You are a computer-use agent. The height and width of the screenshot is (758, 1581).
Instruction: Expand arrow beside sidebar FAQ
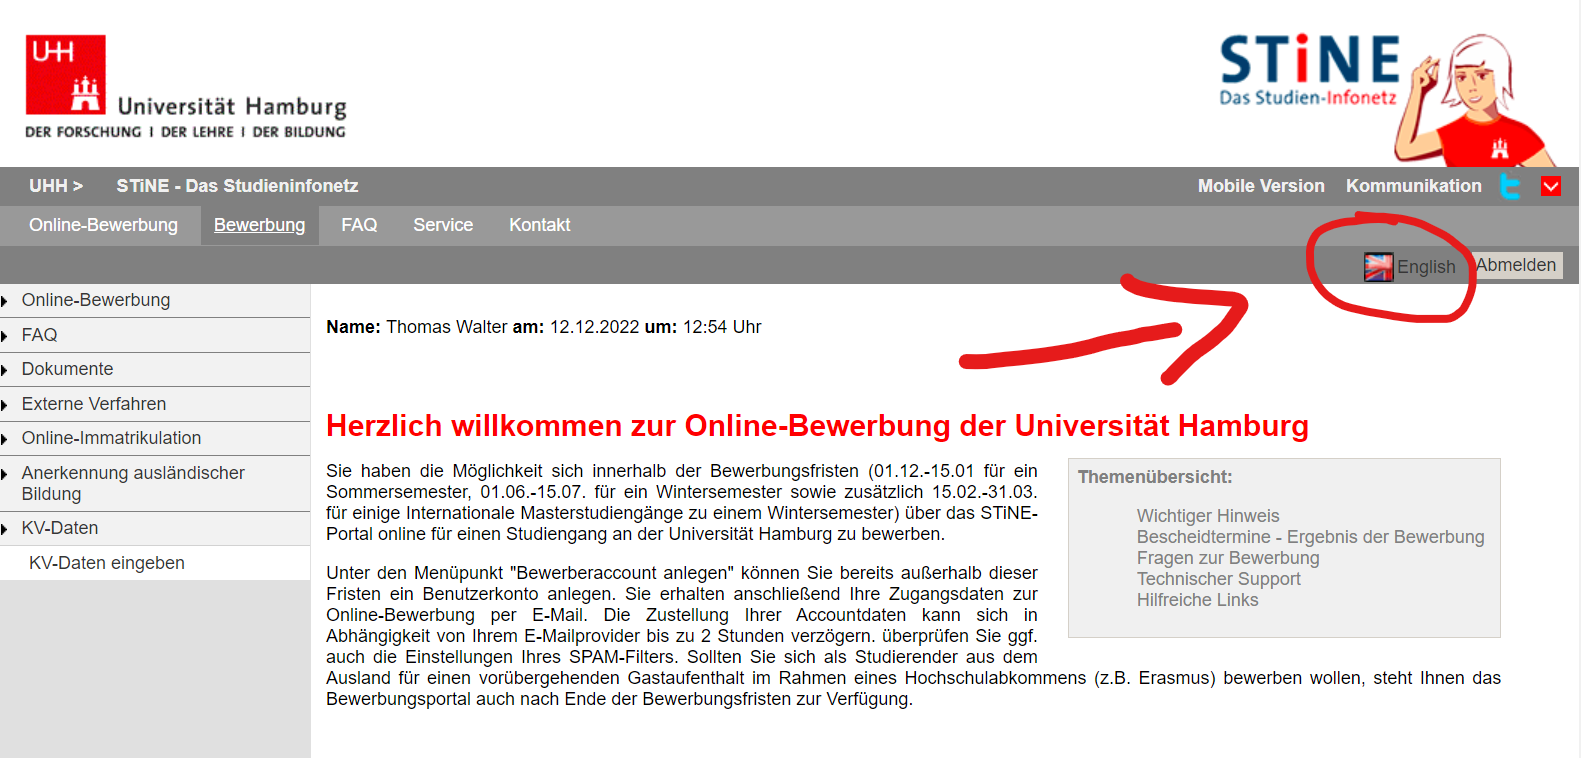tap(4, 336)
